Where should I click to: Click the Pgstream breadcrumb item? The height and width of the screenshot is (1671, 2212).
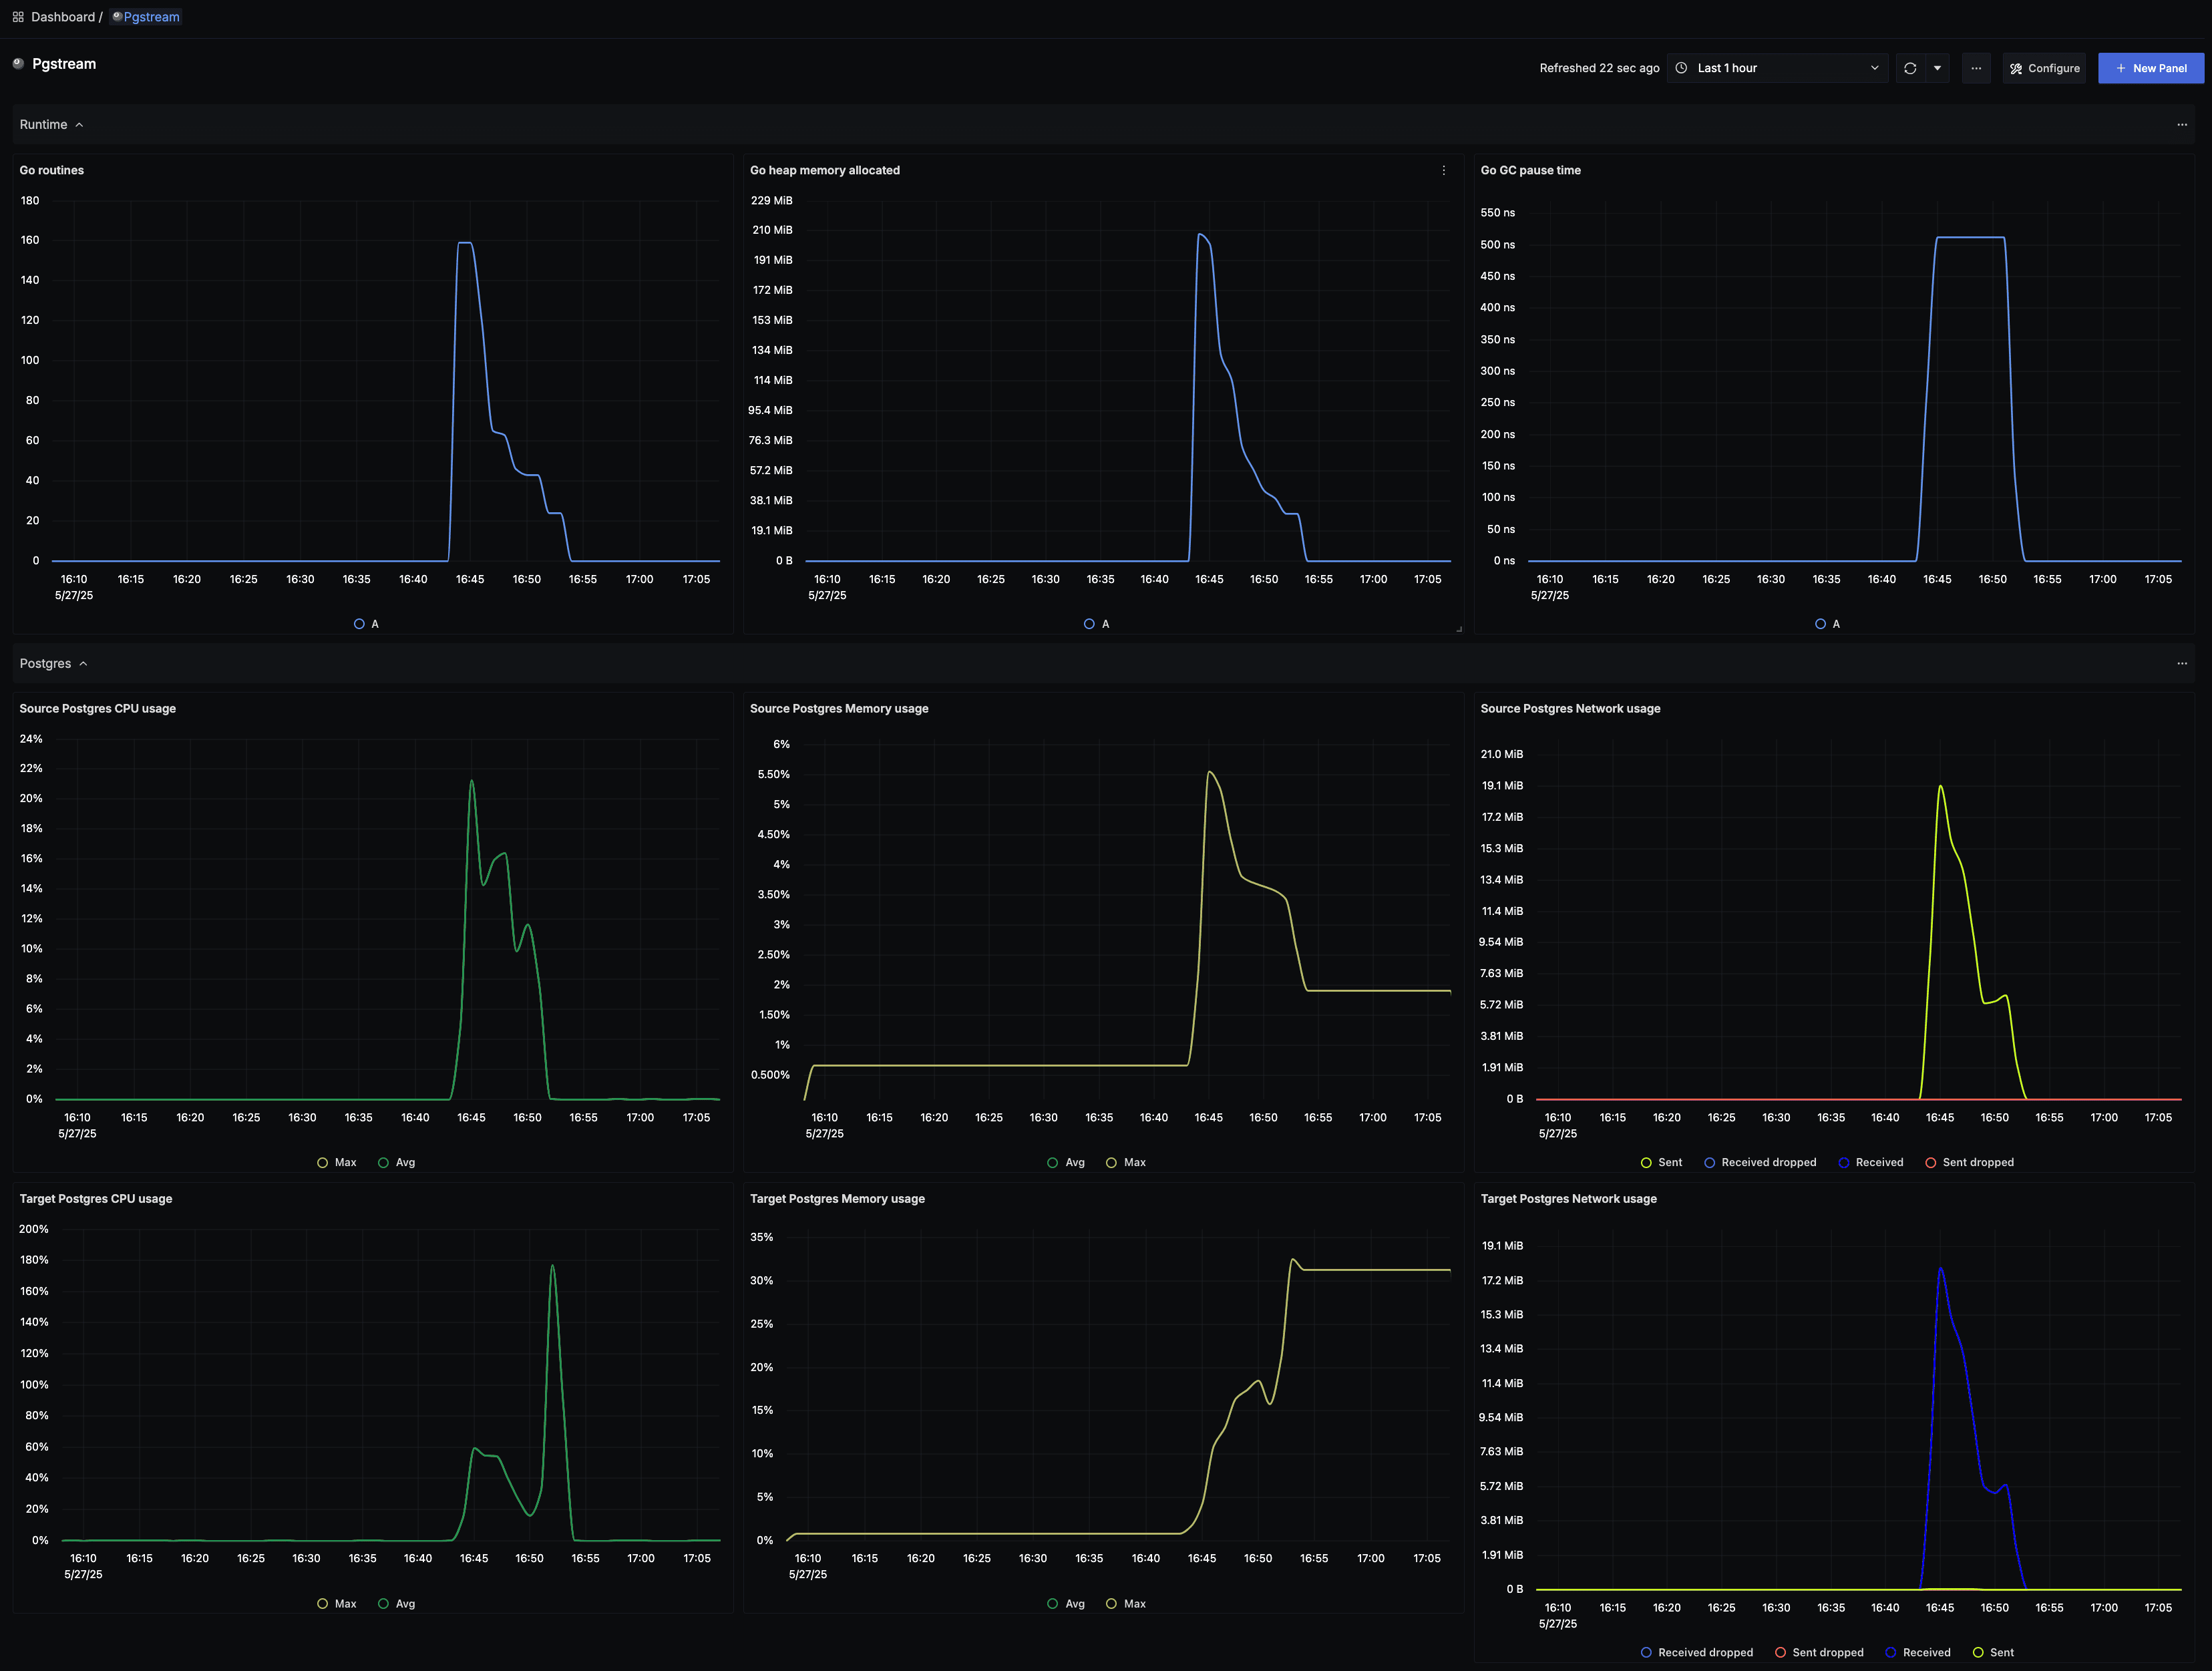tap(151, 17)
